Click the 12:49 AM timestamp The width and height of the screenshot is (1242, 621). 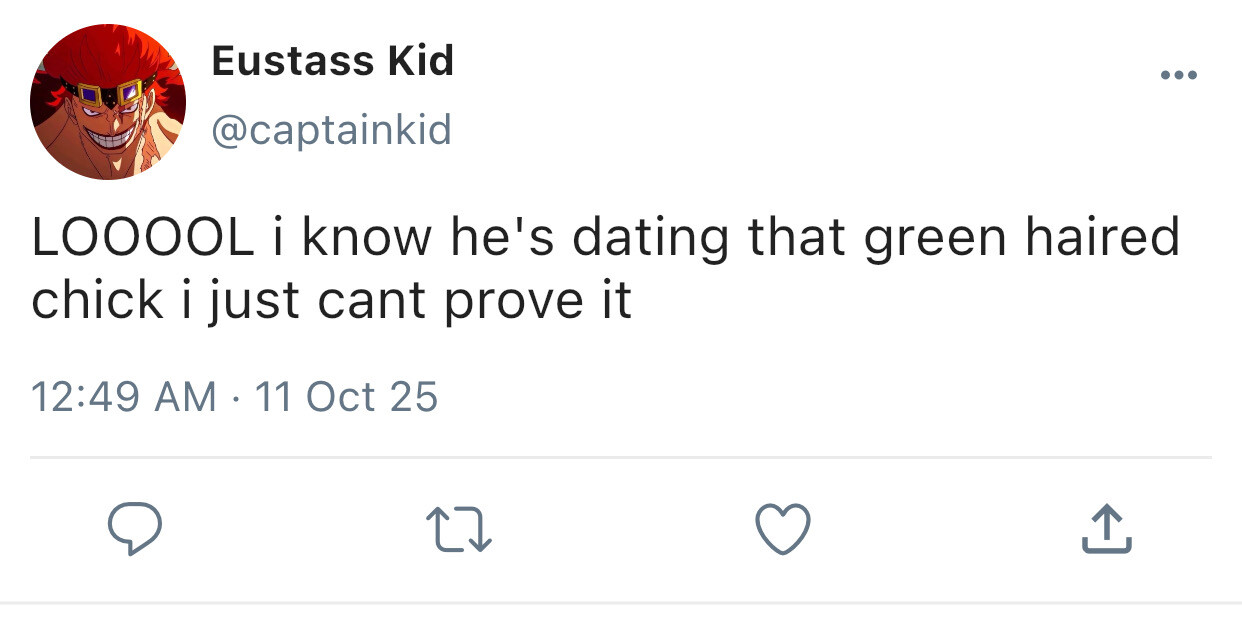coord(124,397)
